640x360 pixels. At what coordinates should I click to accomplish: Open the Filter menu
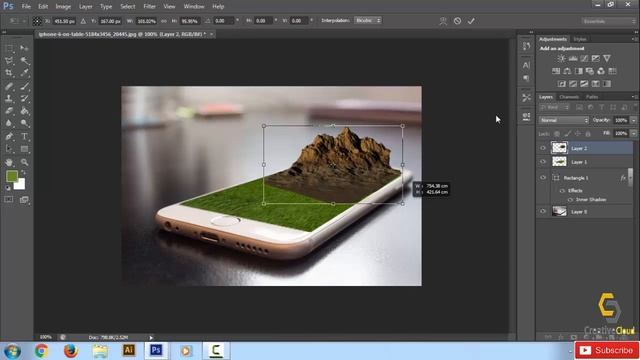coord(149,7)
